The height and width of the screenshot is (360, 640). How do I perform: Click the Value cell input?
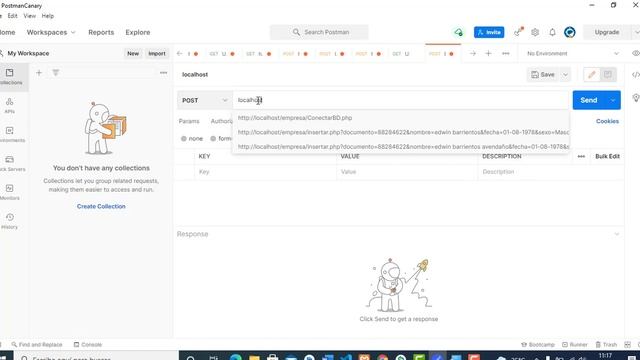pyautogui.click(x=407, y=172)
